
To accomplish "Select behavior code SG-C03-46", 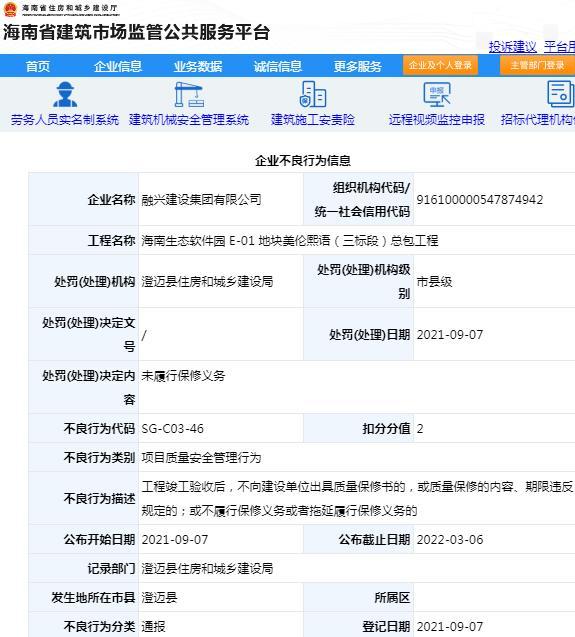I will coord(173,429).
